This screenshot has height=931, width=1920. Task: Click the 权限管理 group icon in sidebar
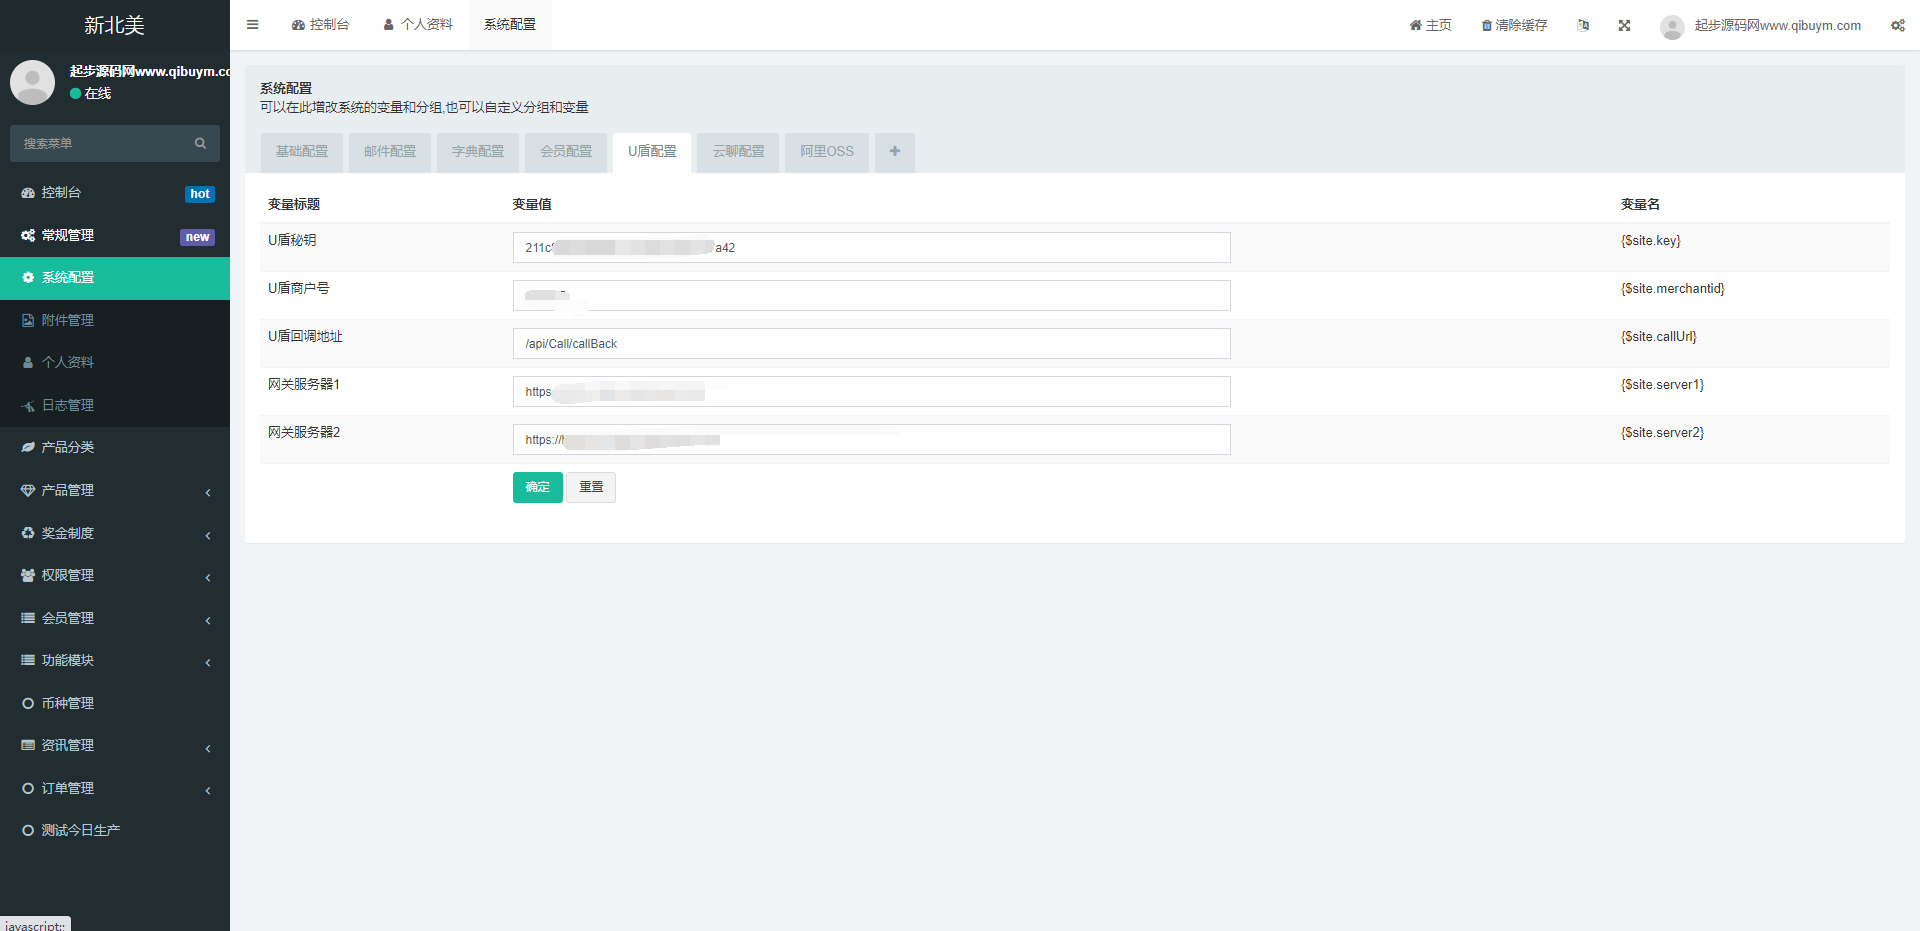click(x=28, y=575)
